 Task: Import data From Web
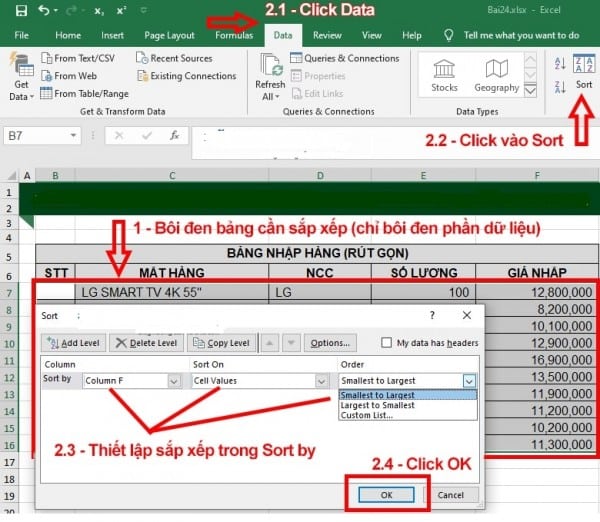click(x=69, y=76)
